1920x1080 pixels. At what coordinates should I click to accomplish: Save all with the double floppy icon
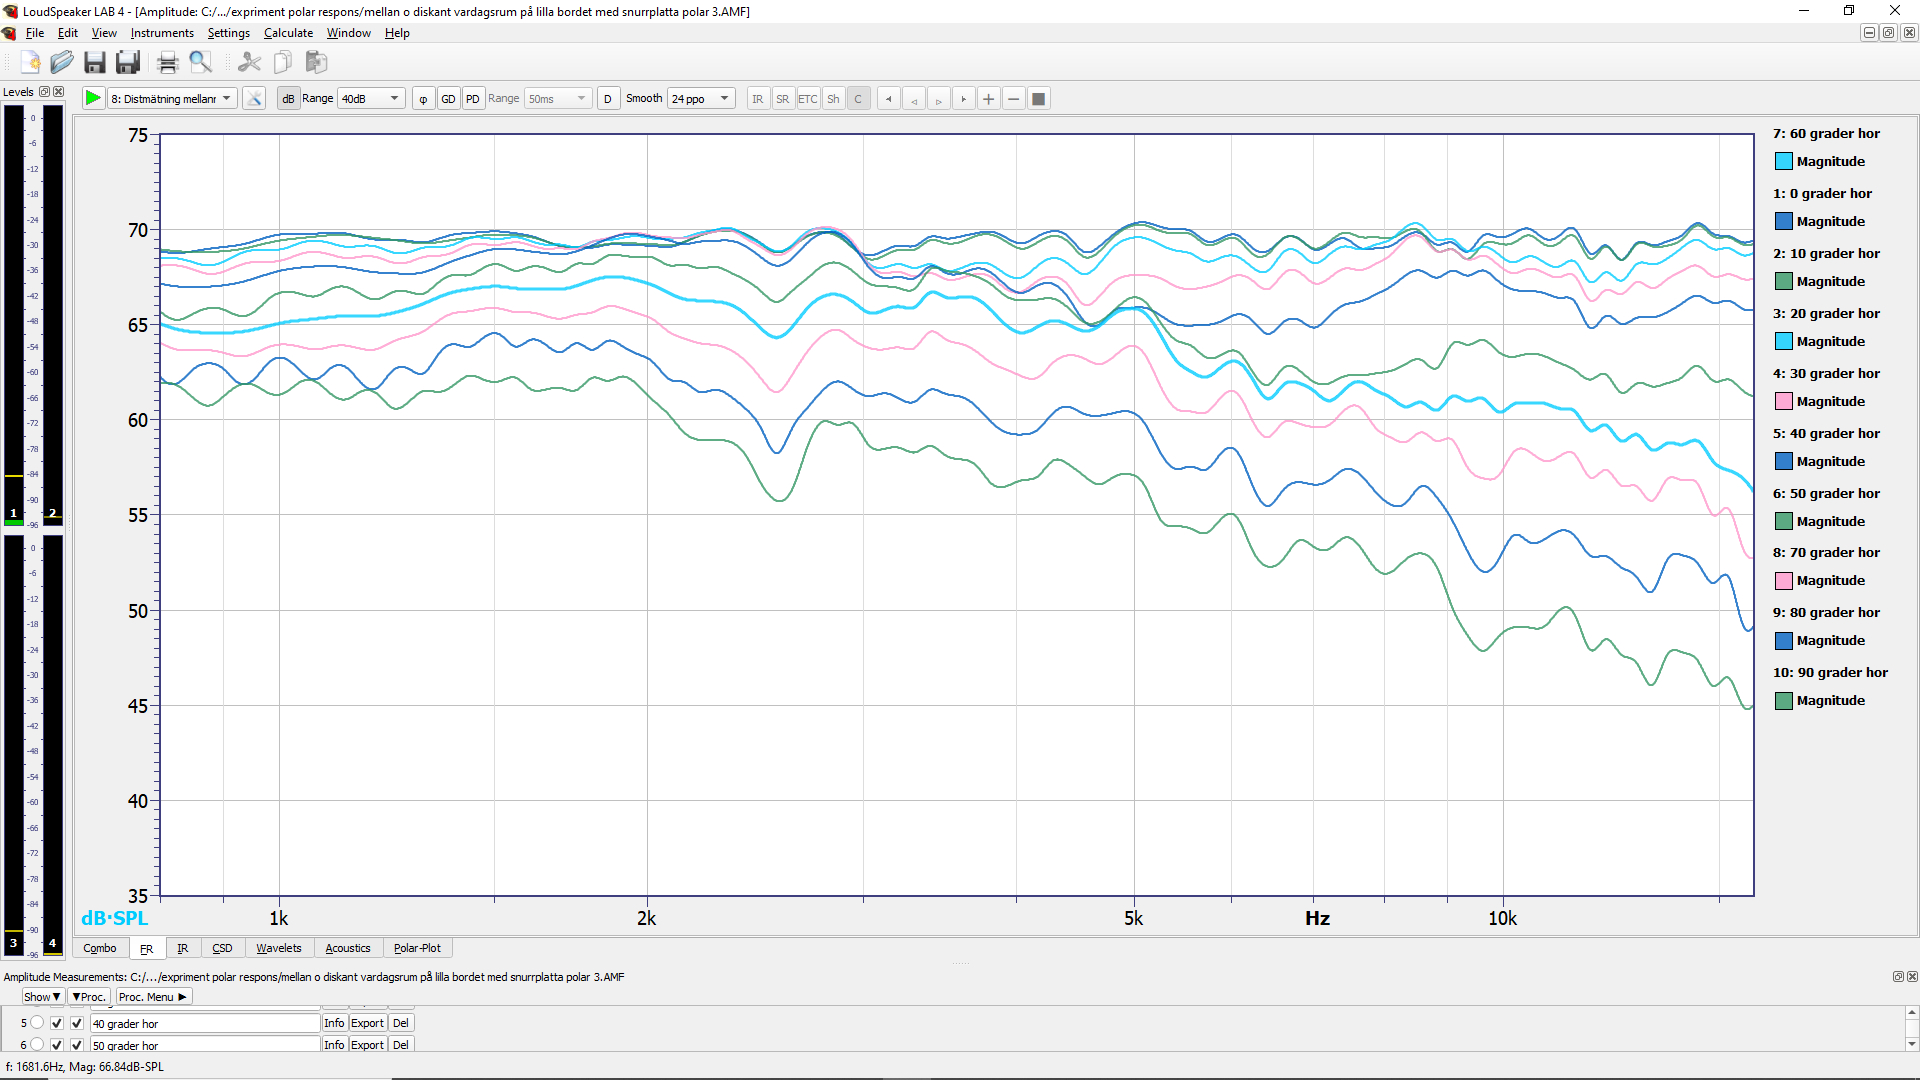pos(128,63)
